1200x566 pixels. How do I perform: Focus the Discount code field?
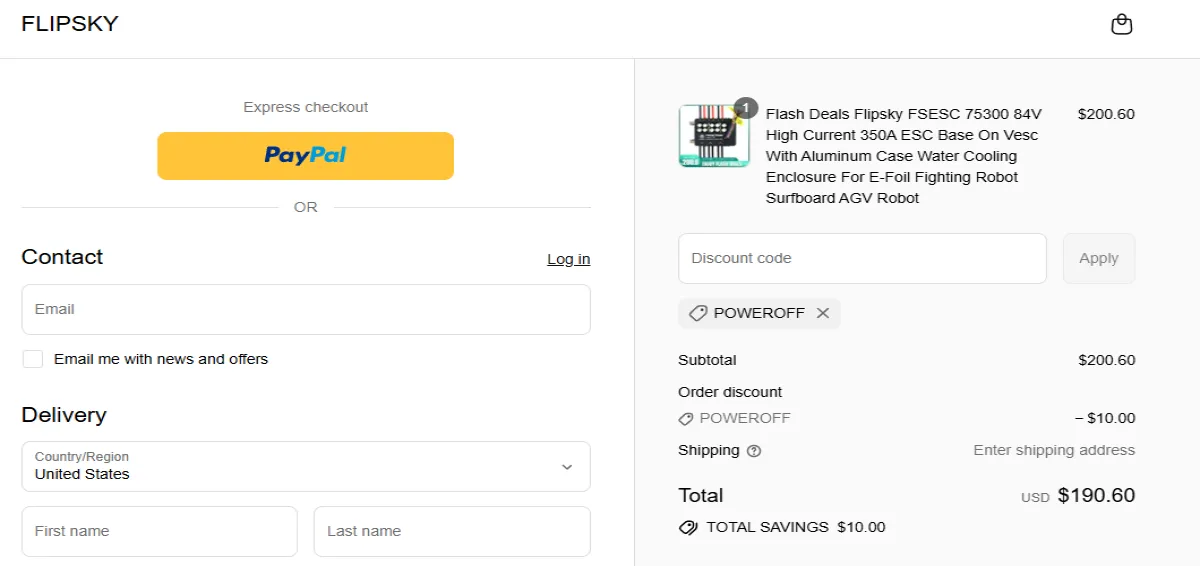861,259
